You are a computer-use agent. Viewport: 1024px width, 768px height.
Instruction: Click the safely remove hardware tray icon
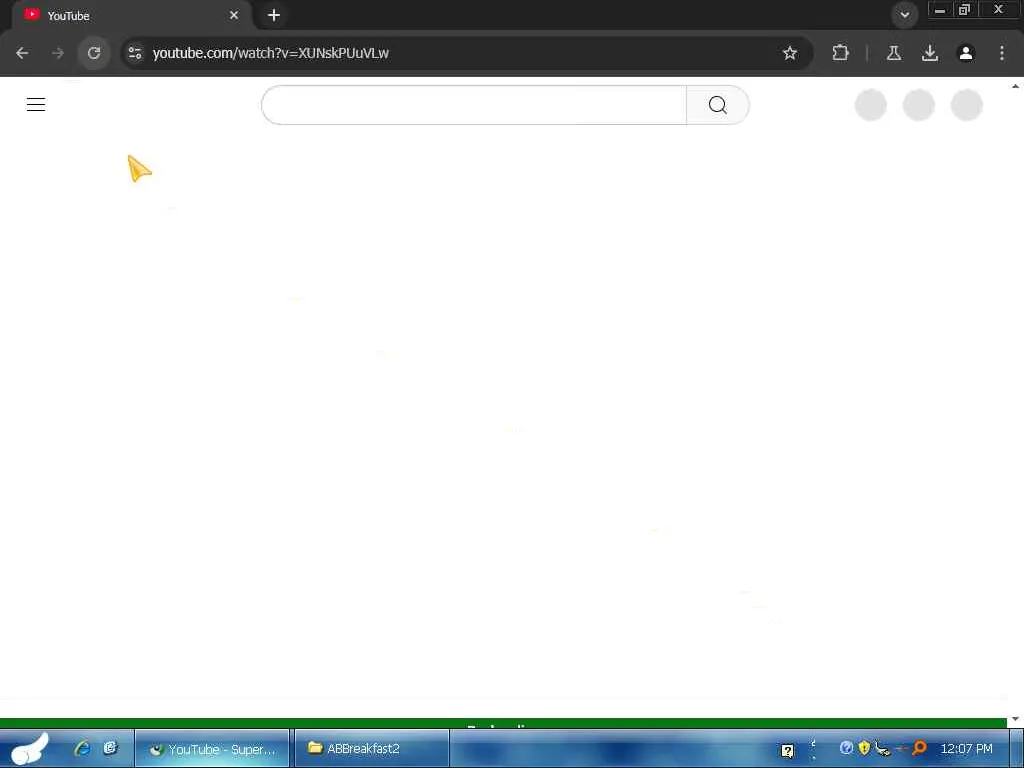point(882,748)
